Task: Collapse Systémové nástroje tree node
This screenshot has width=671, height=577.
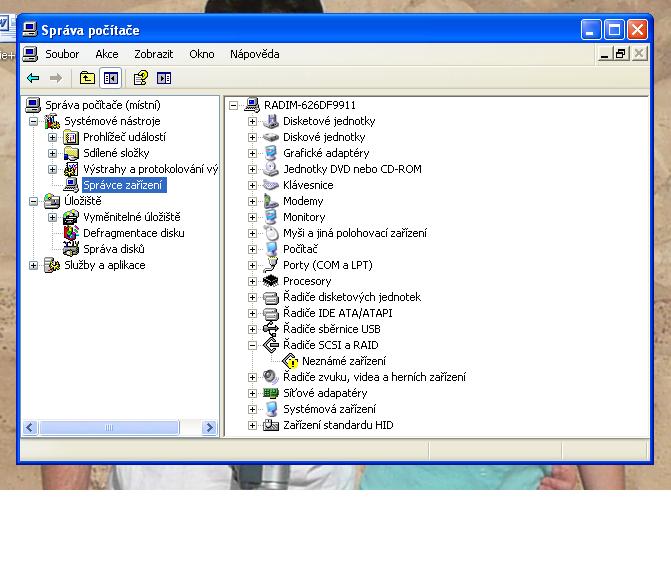Action: click(x=33, y=122)
